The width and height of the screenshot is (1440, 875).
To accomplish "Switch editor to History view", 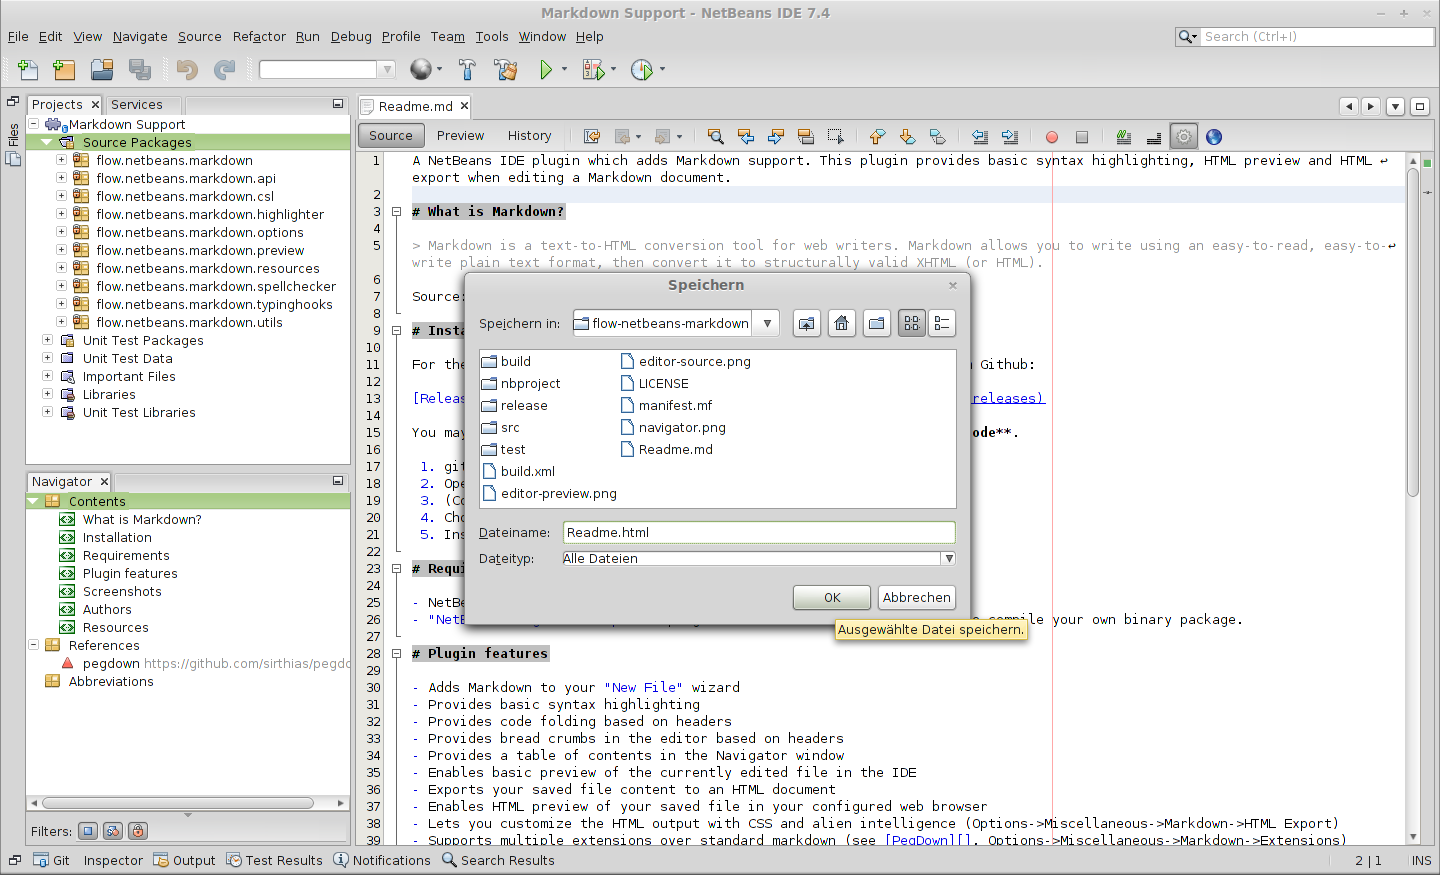I will pyautogui.click(x=529, y=136).
